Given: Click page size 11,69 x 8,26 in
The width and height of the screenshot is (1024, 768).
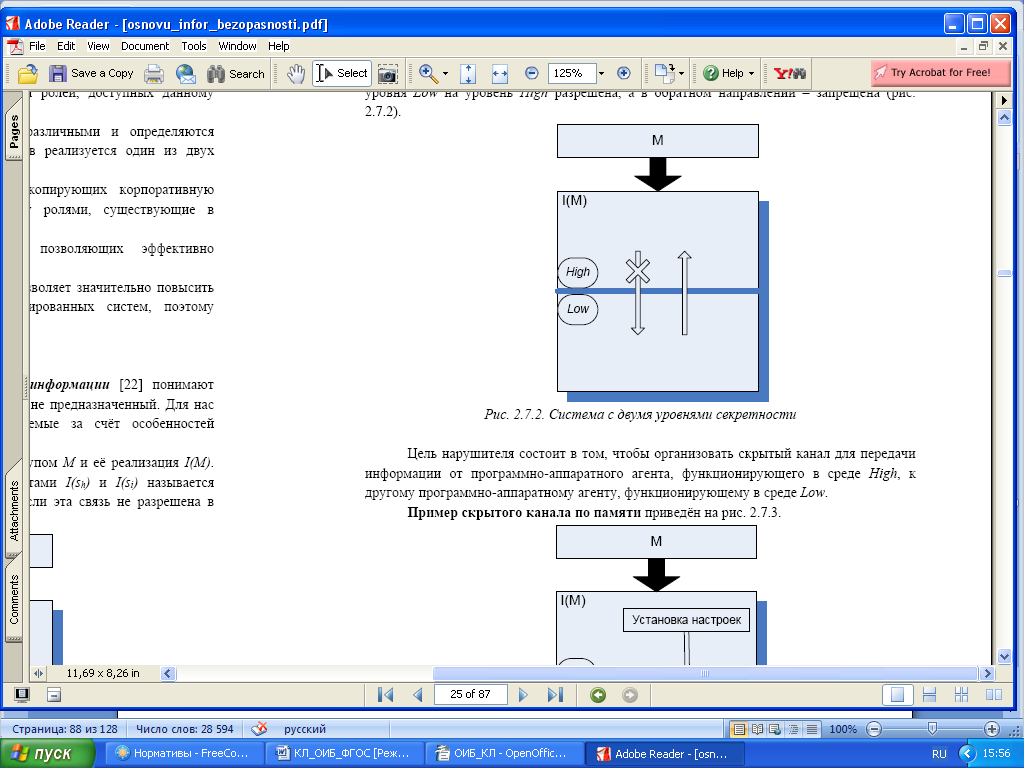Looking at the screenshot, I should [x=103, y=673].
